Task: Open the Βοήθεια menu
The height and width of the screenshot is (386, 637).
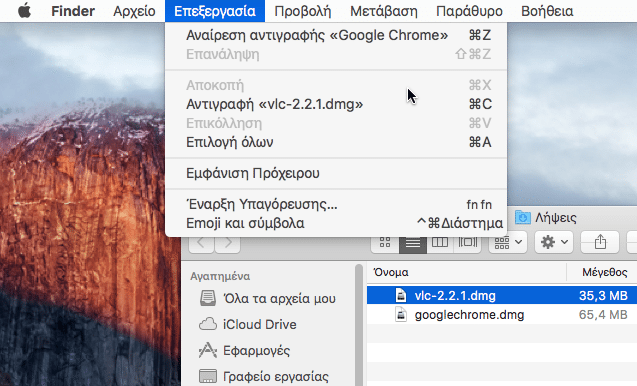Action: click(547, 11)
